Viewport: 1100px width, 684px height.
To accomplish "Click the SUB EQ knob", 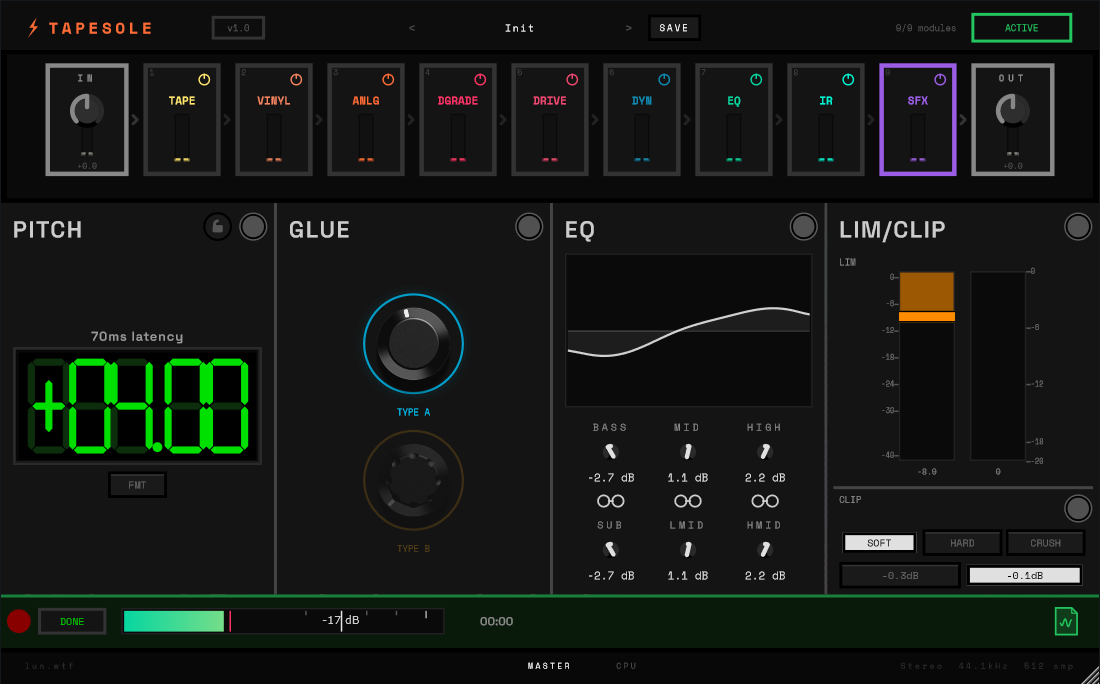I will [x=610, y=549].
